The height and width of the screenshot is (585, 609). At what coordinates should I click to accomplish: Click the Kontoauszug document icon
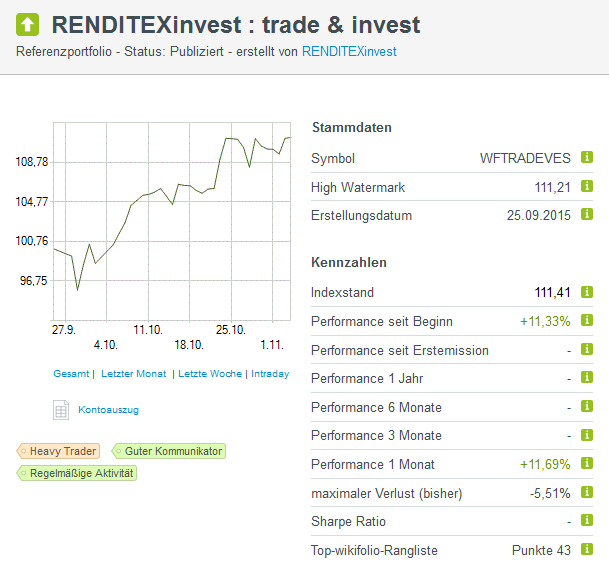pos(61,410)
